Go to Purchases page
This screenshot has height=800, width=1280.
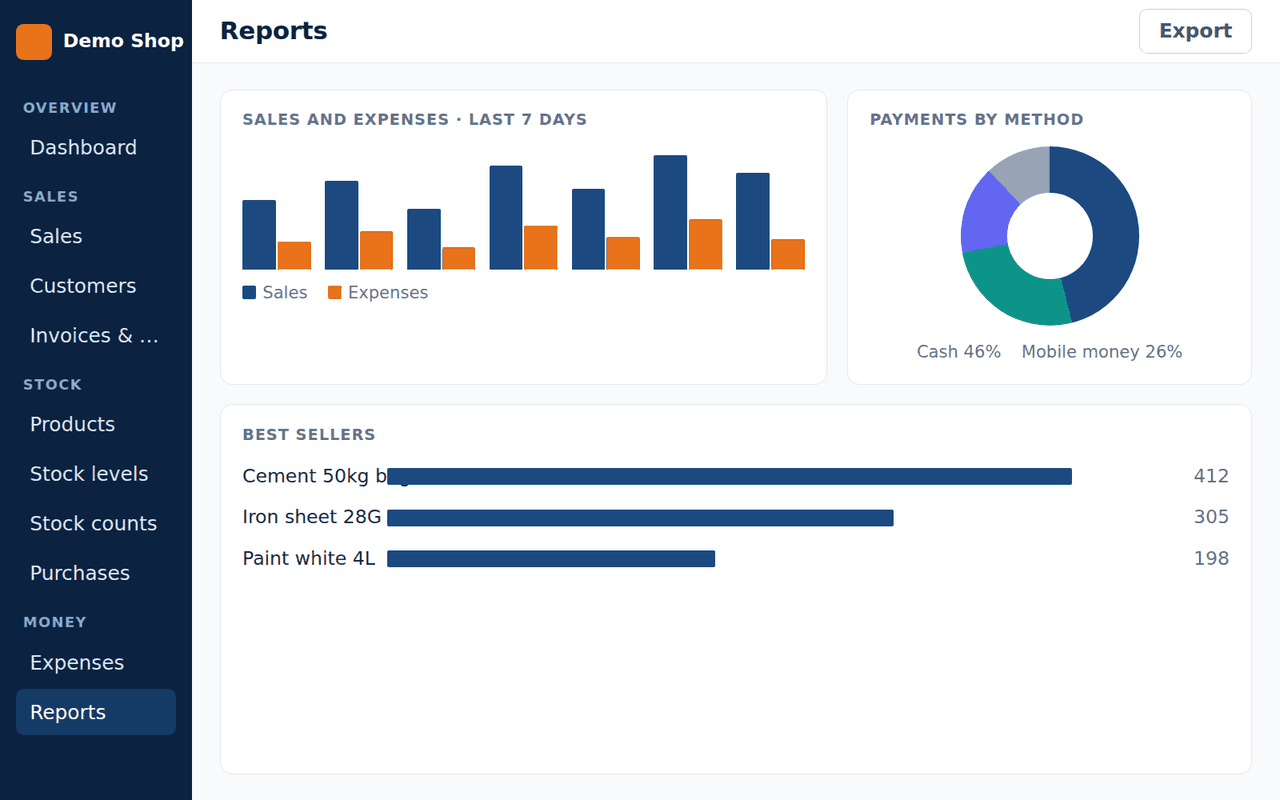point(96,573)
